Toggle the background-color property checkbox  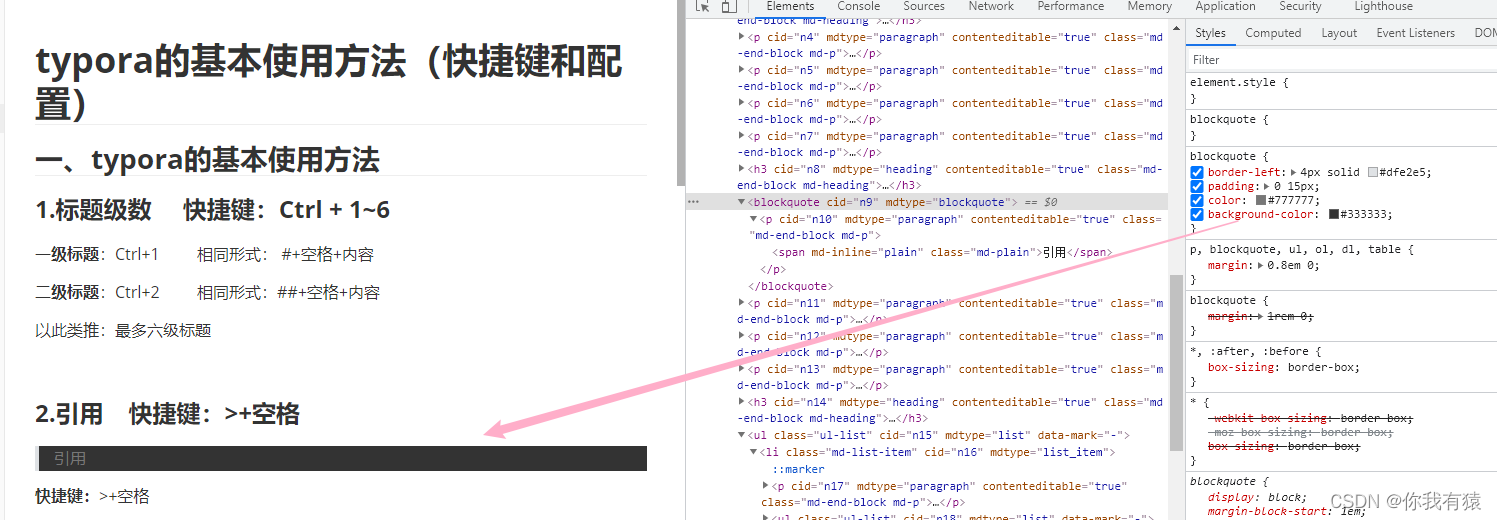pyautogui.click(x=1197, y=214)
